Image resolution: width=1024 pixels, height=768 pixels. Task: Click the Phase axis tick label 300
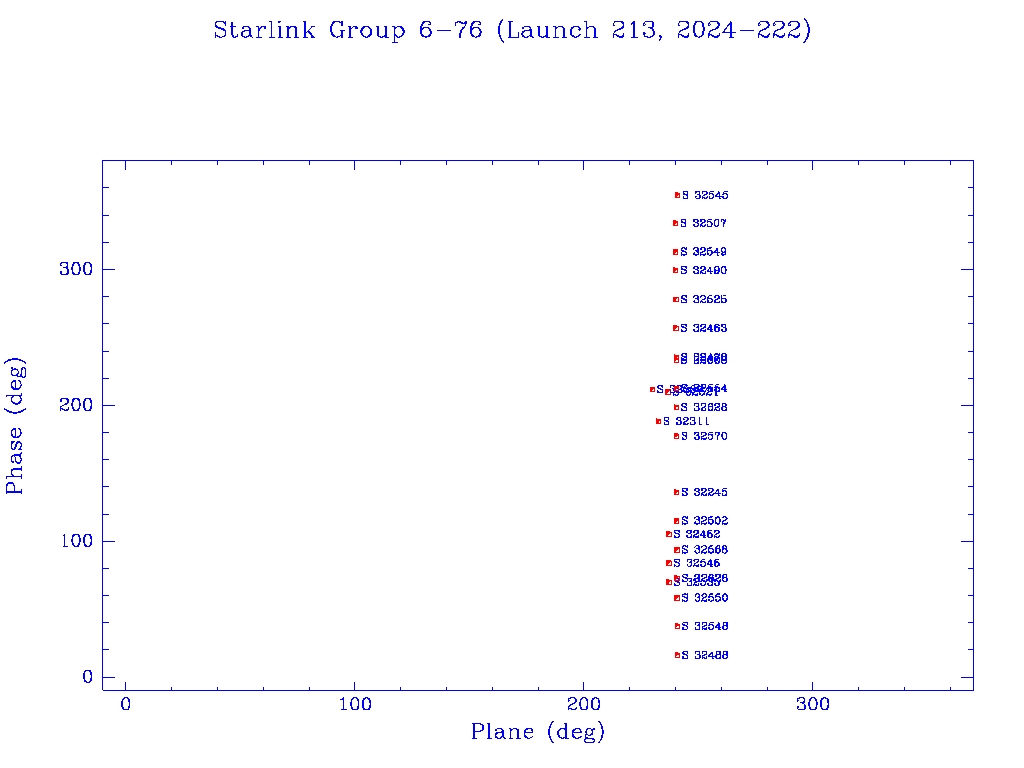point(76,269)
